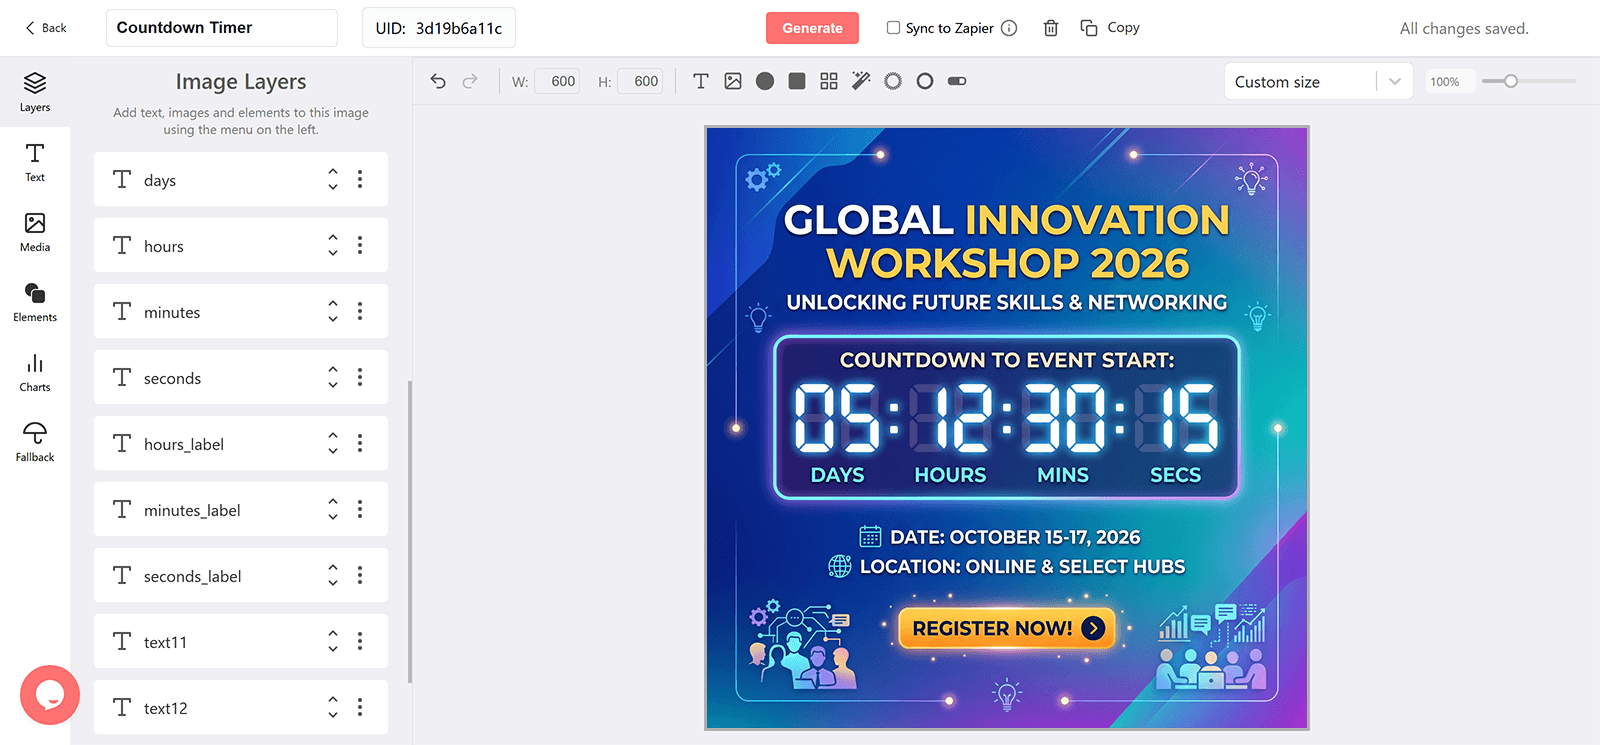Screen dimensions: 1600x745
Task: Reorder hours layer using its up/down arrows
Action: click(333, 245)
